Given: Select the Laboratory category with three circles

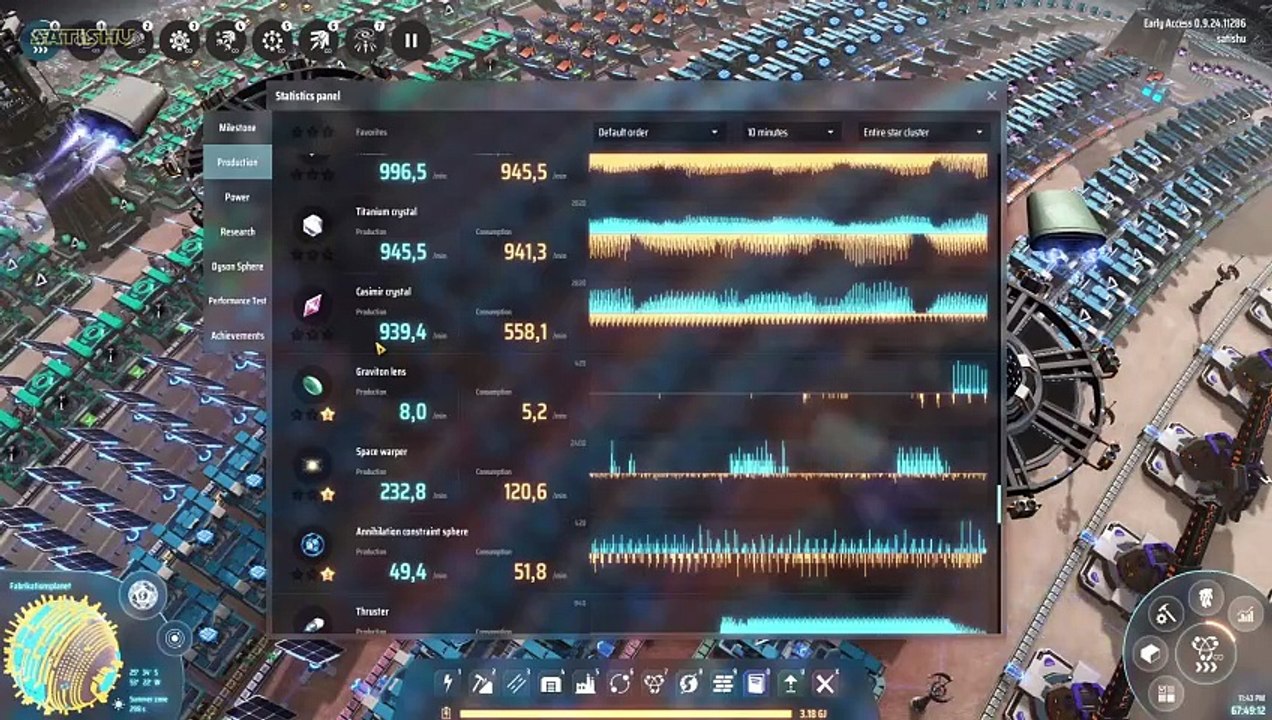Looking at the screenshot, I should [x=654, y=683].
